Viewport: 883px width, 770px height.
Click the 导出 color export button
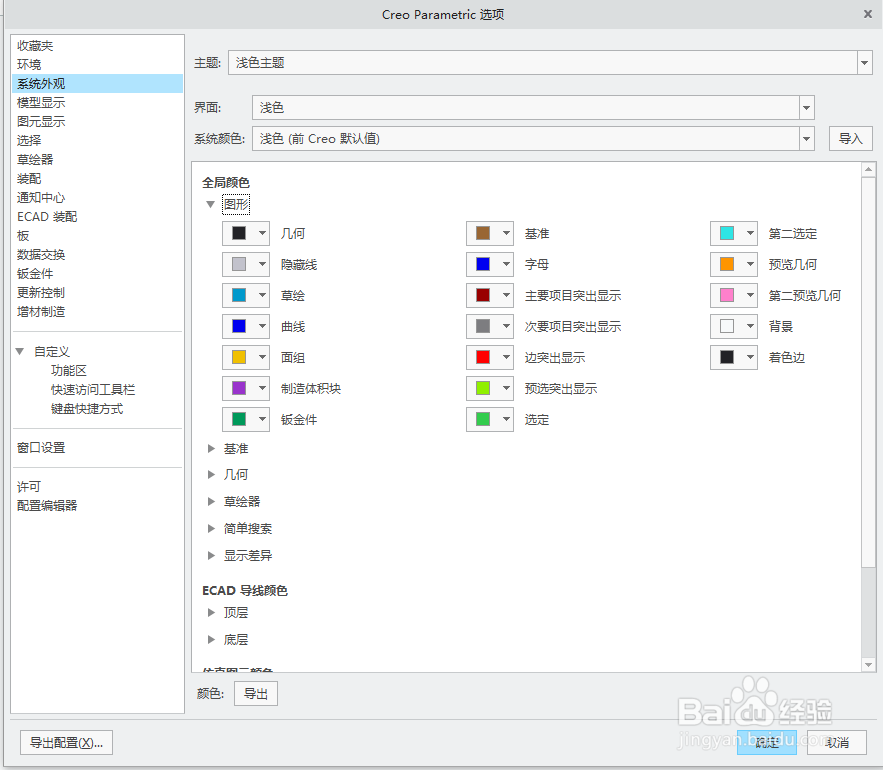256,693
